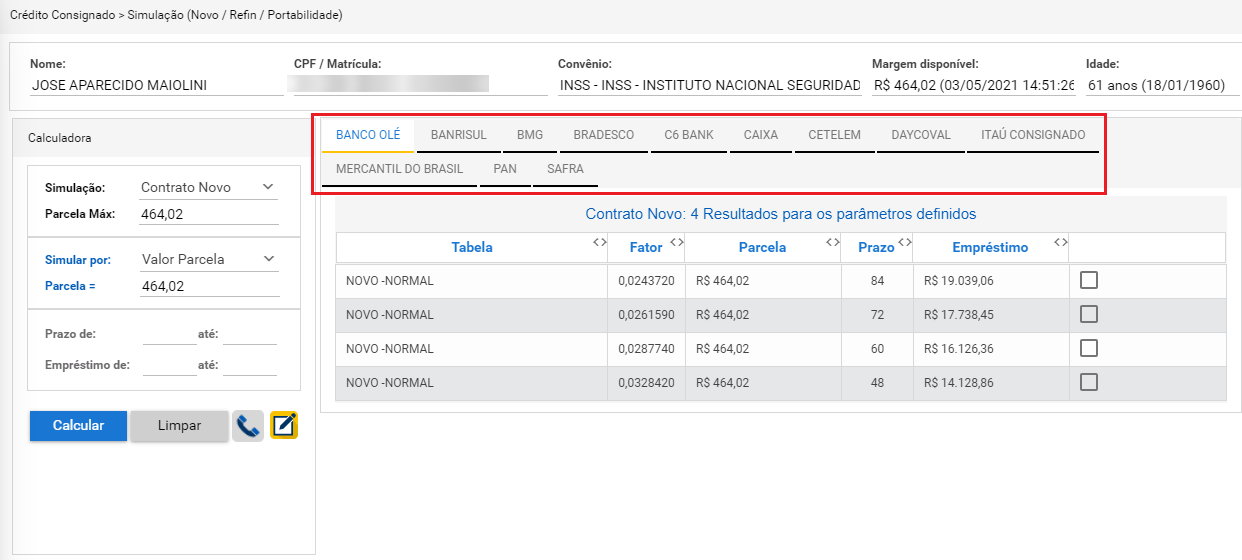Click the Parcela Máx input field

coord(209,214)
